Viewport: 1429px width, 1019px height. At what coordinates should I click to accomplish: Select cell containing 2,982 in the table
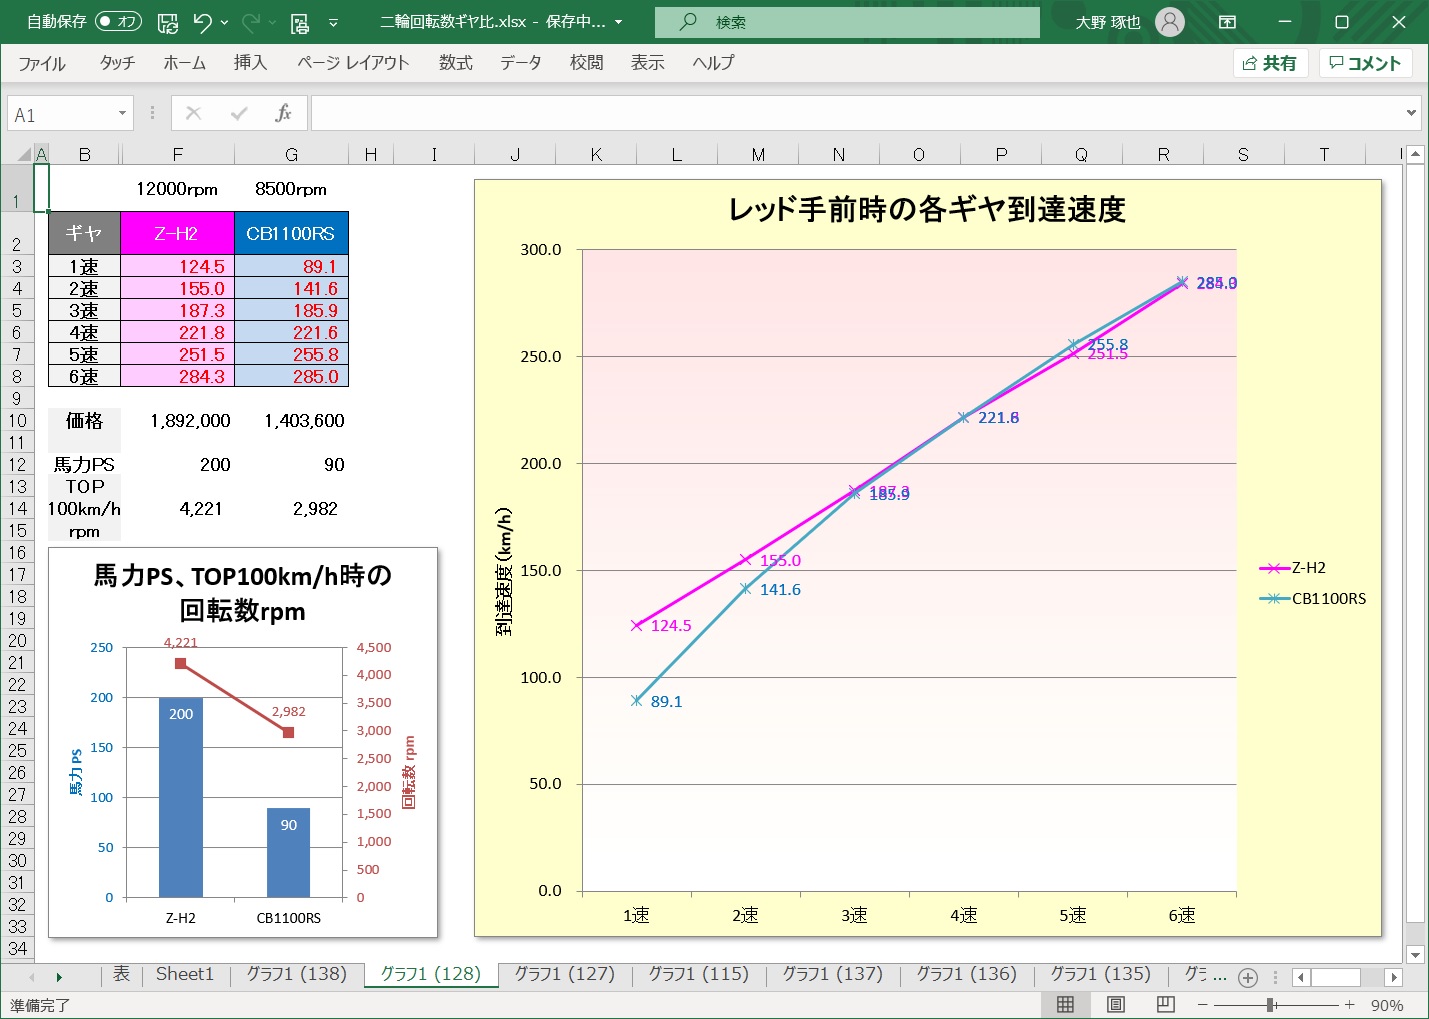[x=291, y=509]
